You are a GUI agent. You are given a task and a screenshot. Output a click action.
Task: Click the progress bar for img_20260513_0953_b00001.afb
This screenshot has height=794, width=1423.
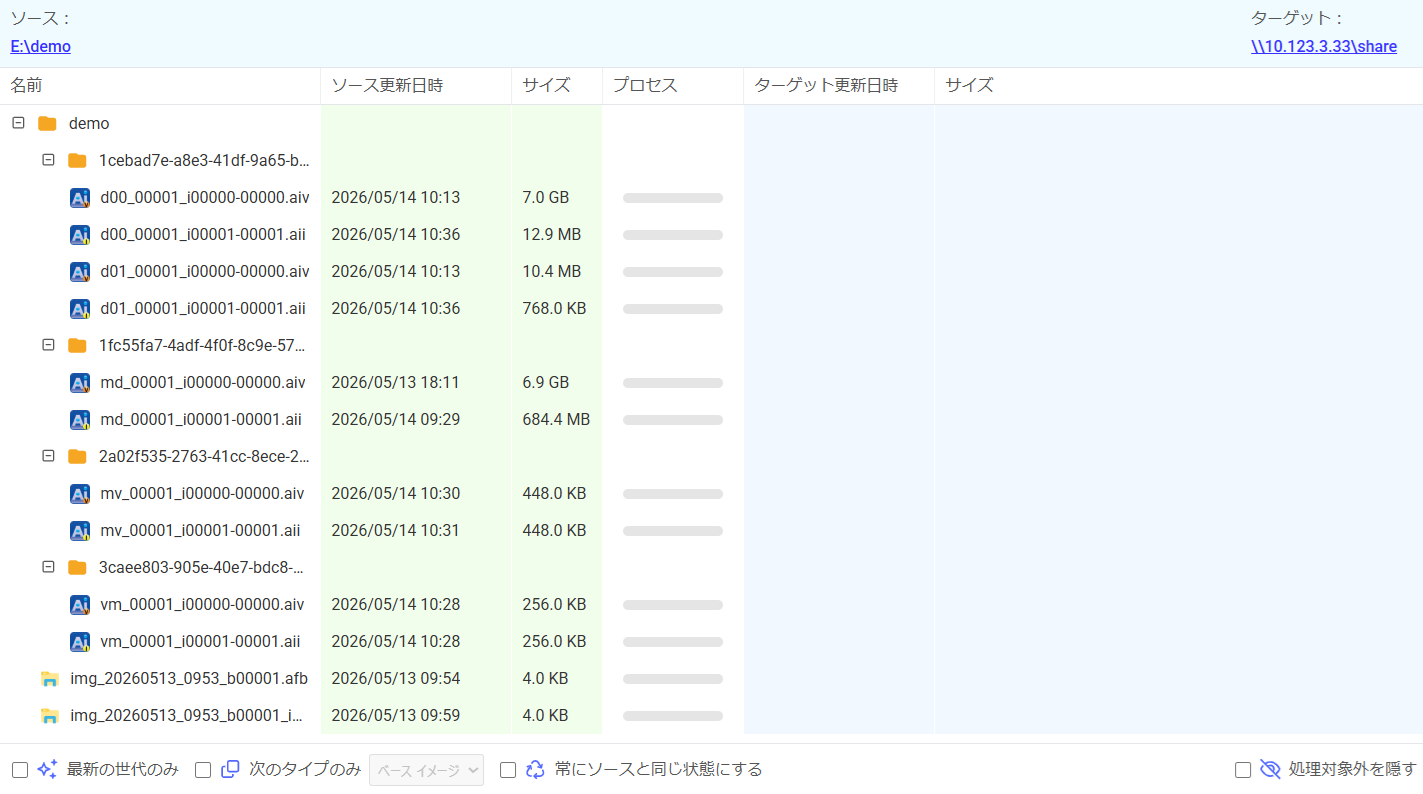click(x=673, y=679)
